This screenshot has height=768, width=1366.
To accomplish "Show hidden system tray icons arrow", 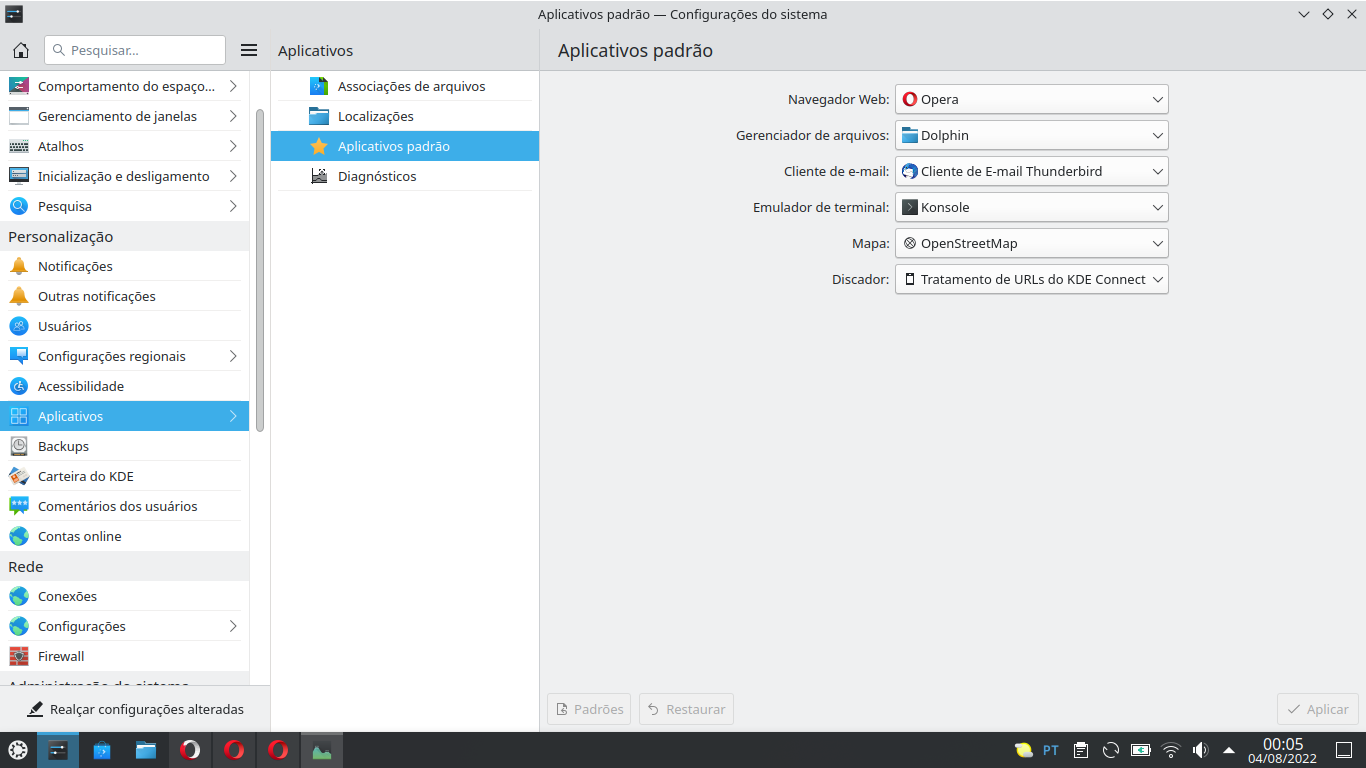I will 1229,750.
